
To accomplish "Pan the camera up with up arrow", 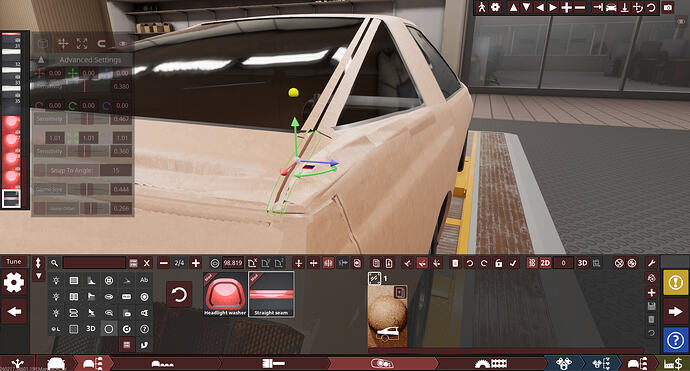I will point(513,7).
